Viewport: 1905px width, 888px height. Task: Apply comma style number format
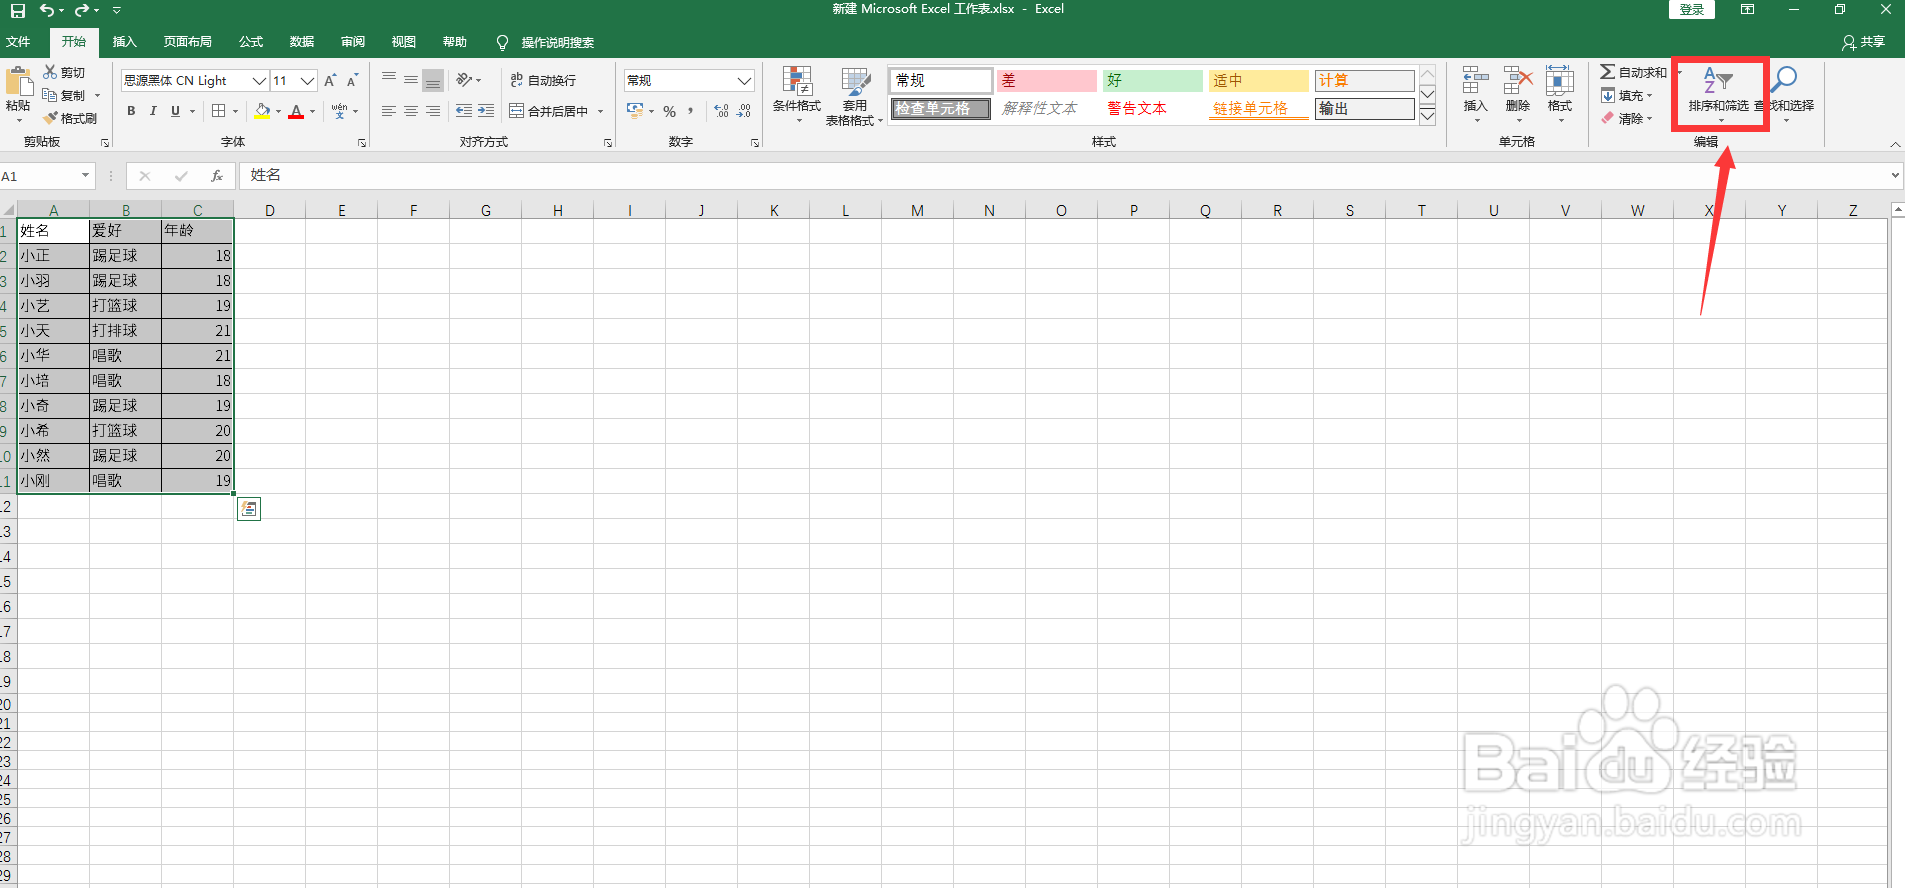click(x=690, y=111)
